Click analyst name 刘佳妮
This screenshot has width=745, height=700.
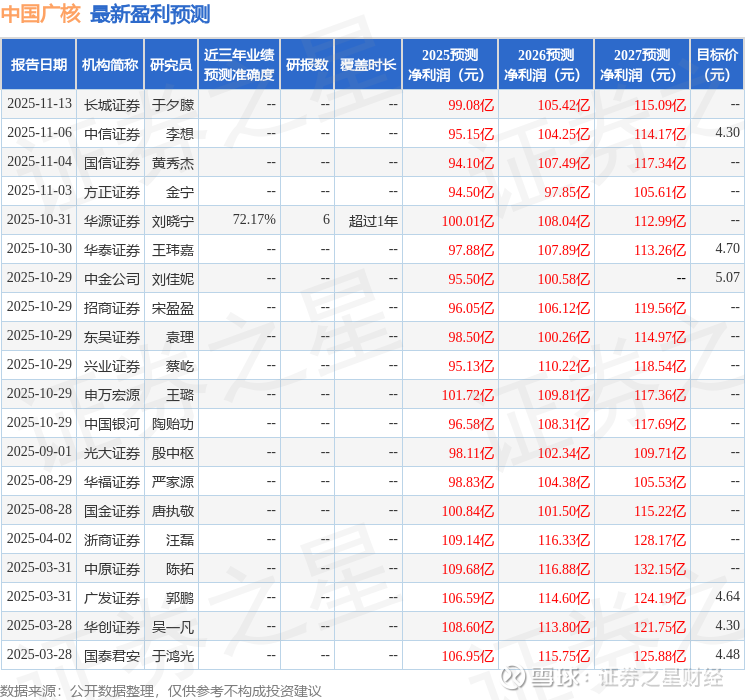coord(173,279)
